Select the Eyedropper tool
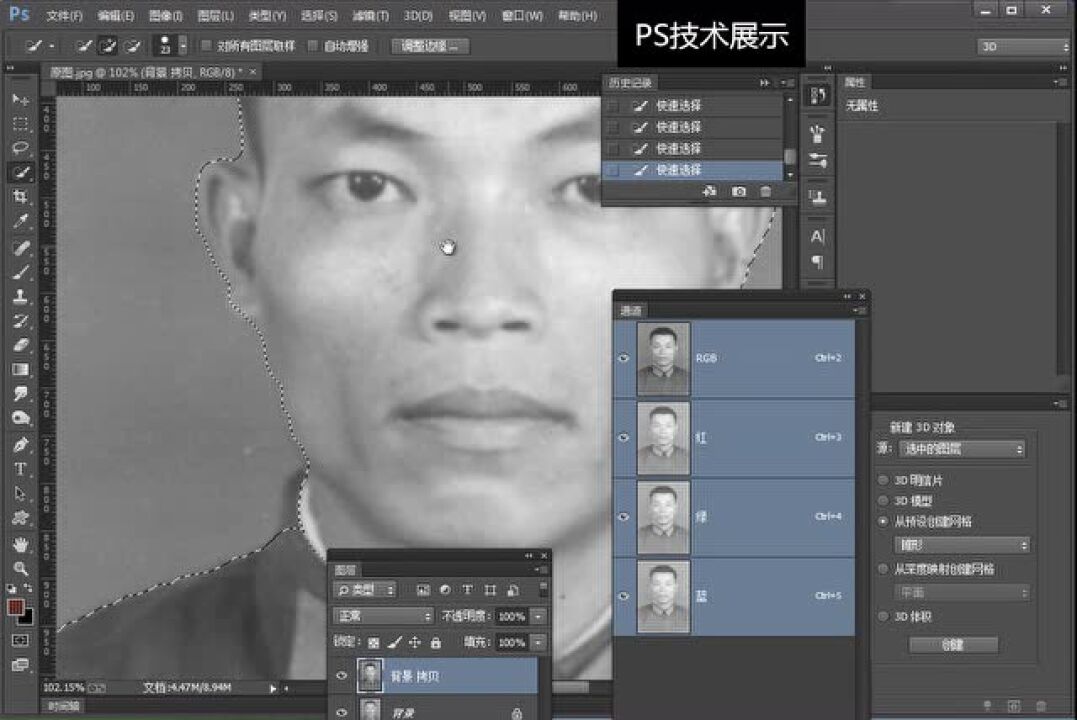The height and width of the screenshot is (720, 1077). 21,221
